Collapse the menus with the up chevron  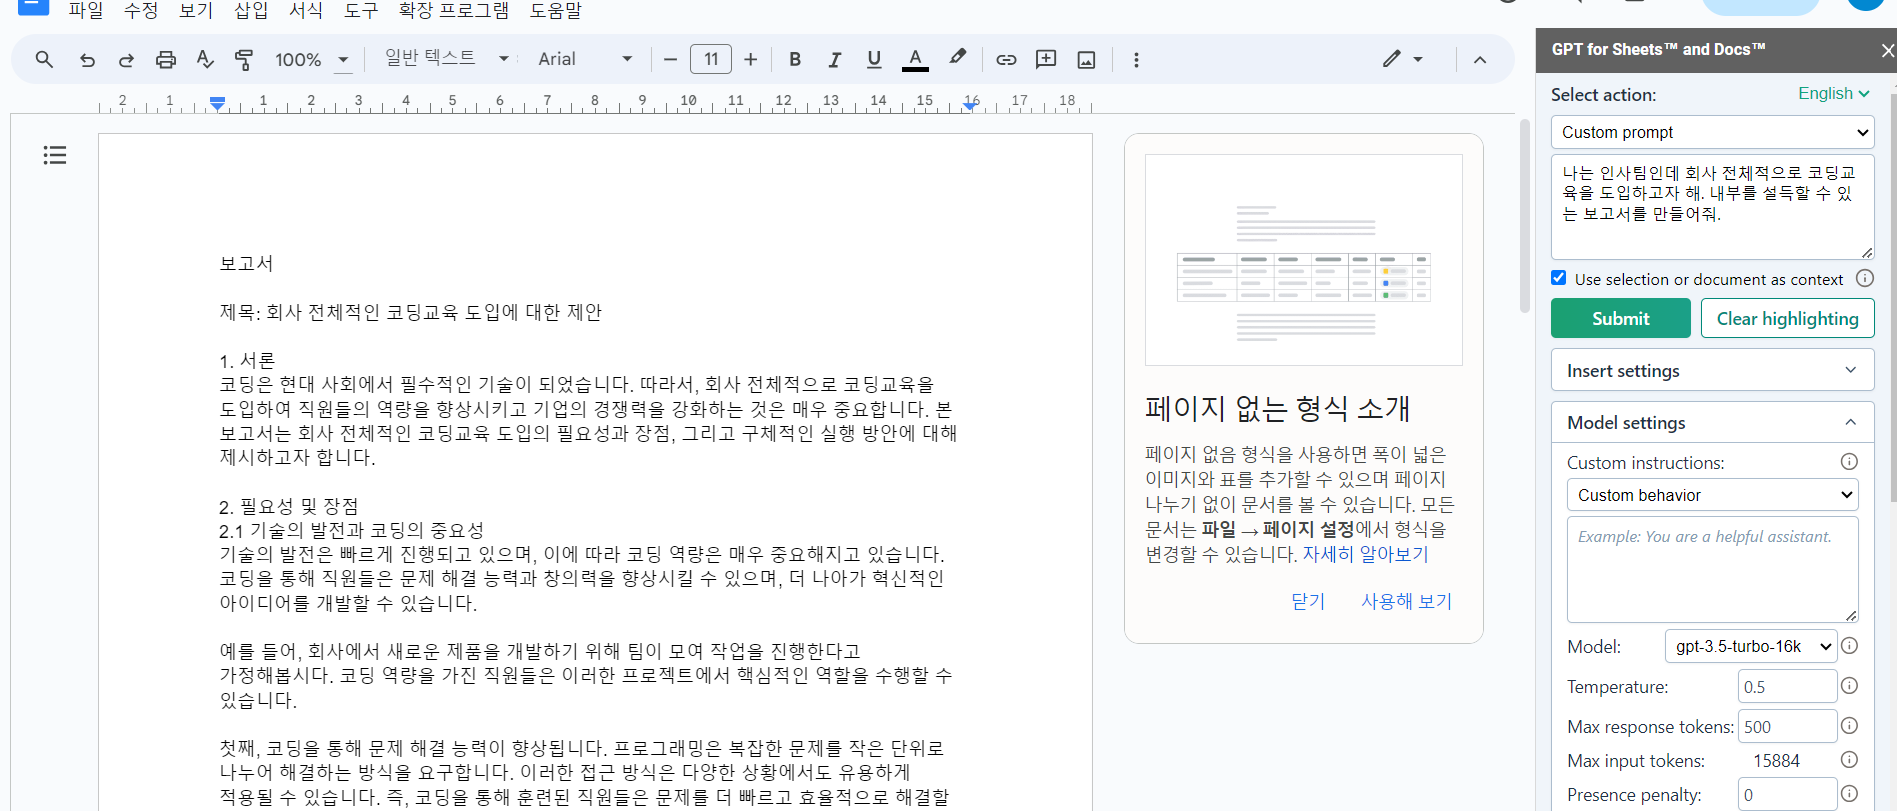point(1480,60)
